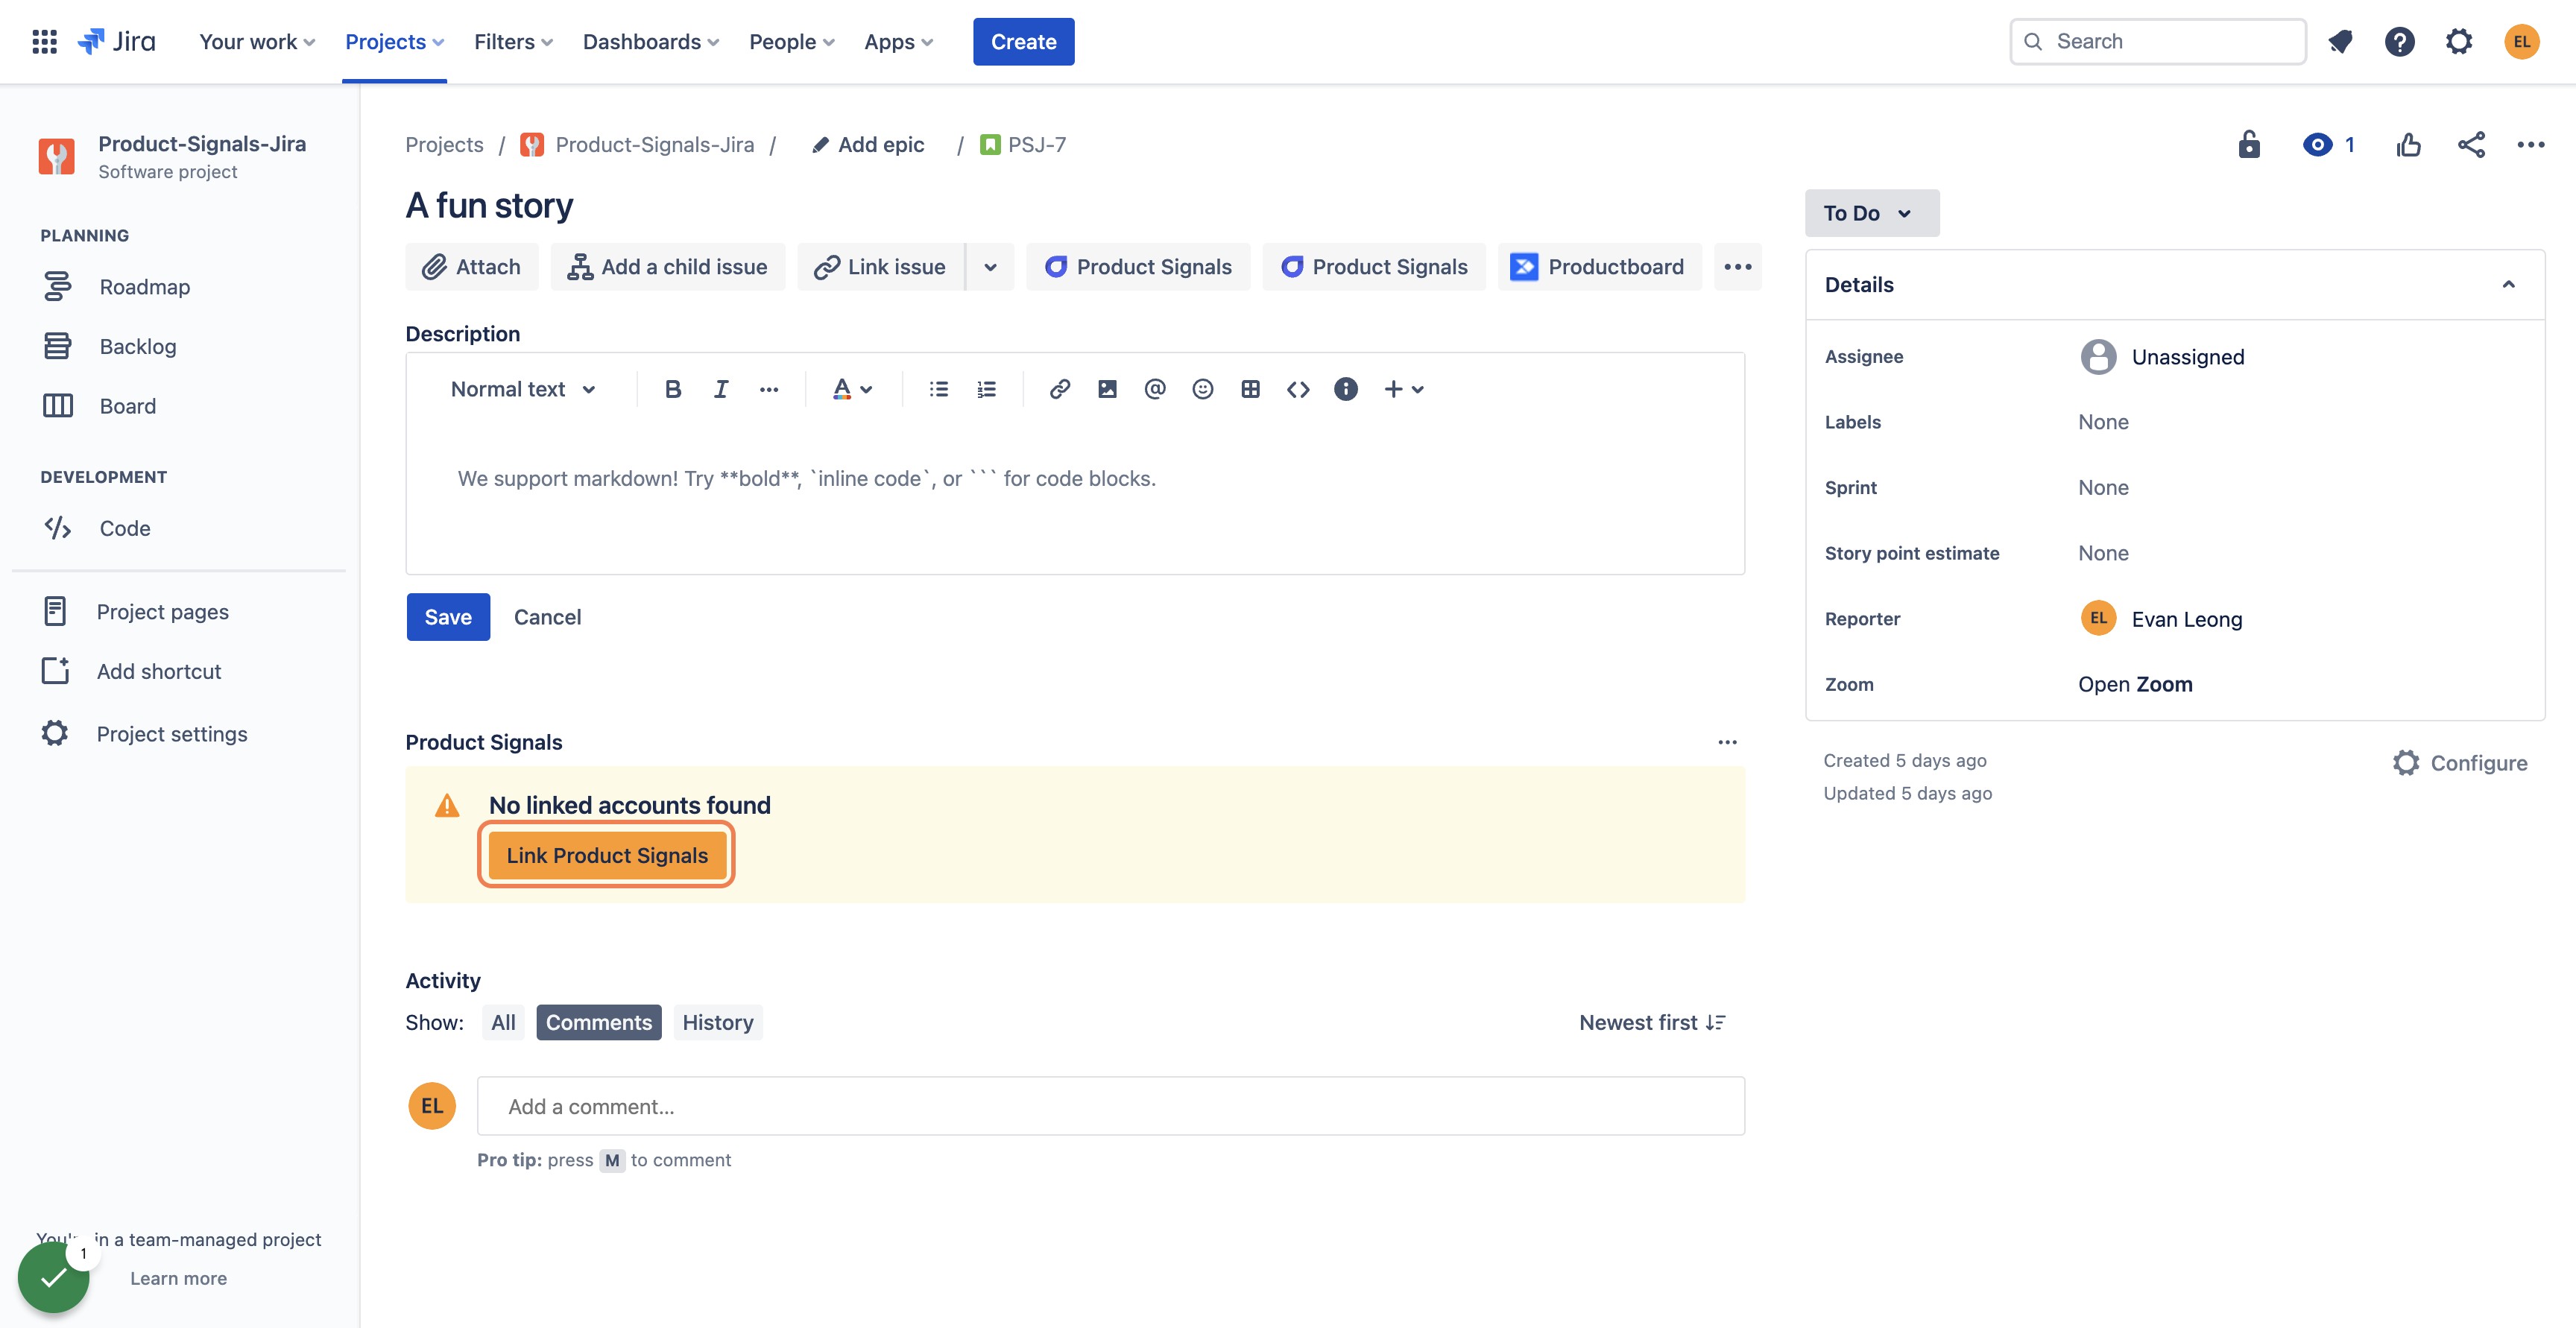Insert a link in the description

[x=1059, y=389]
